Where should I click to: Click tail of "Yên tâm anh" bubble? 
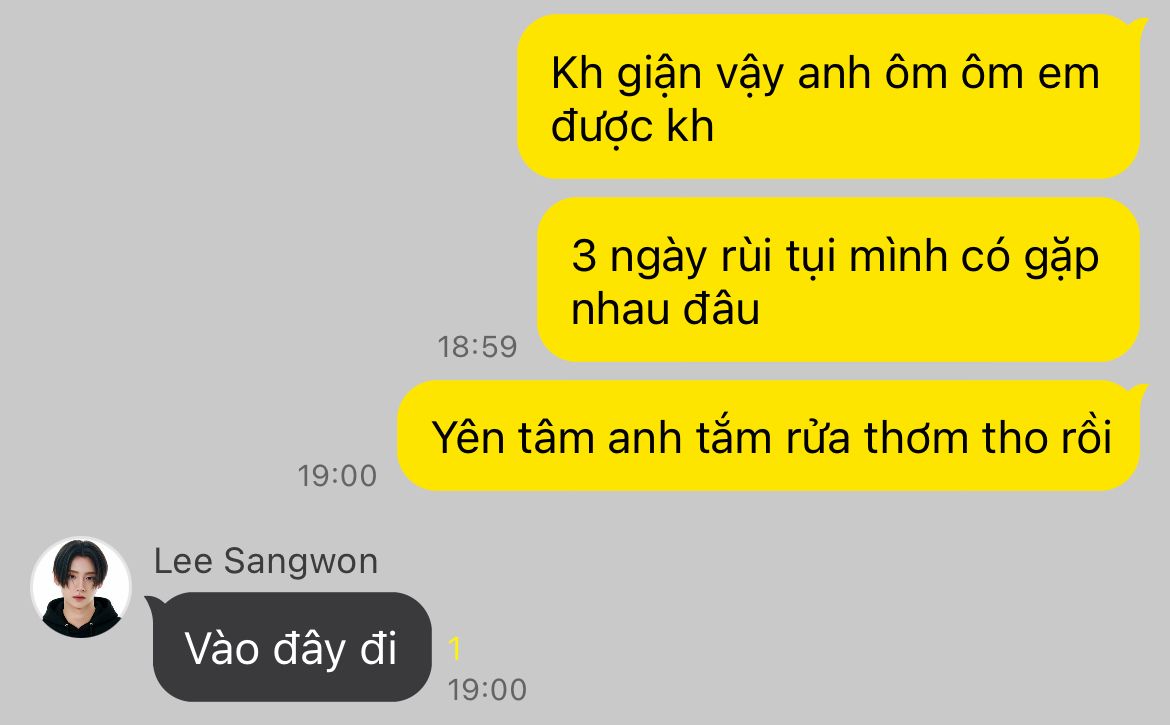pos(1139,392)
